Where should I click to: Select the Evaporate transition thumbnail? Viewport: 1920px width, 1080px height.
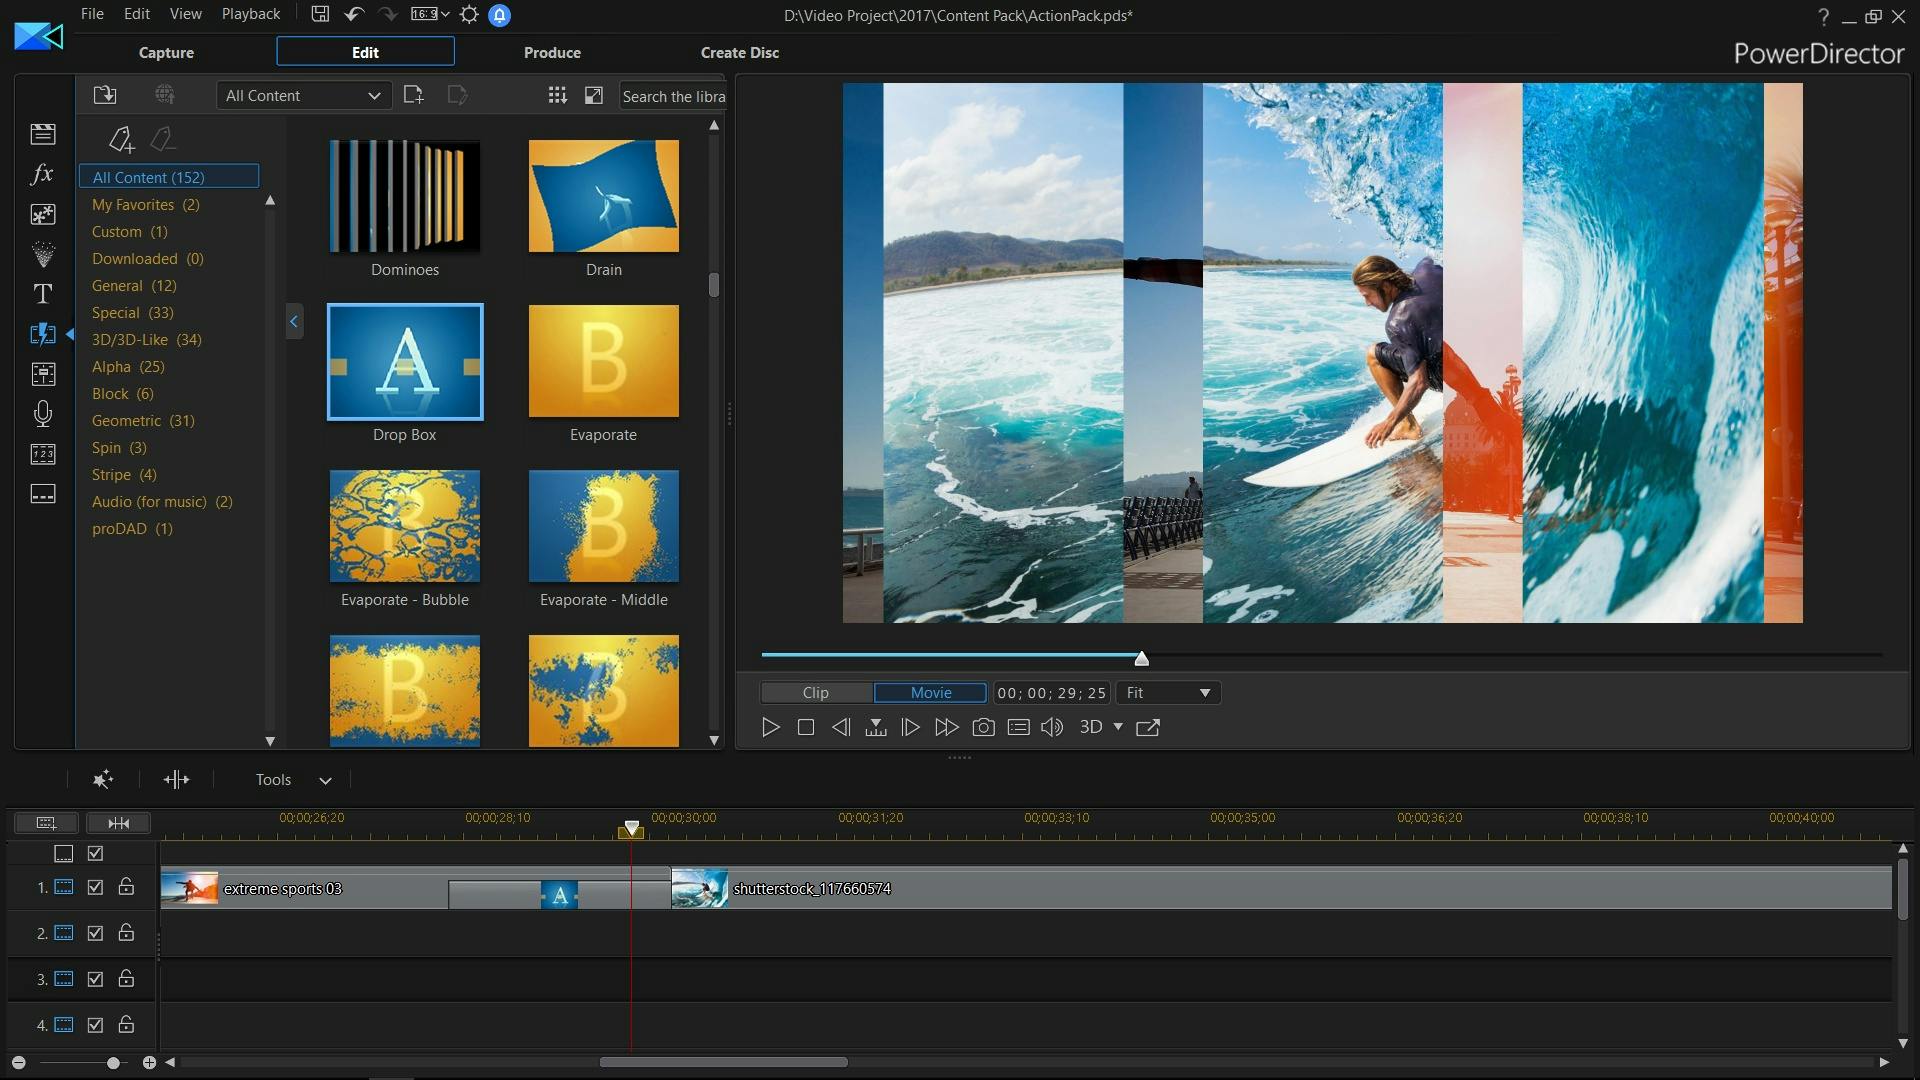[x=604, y=361]
